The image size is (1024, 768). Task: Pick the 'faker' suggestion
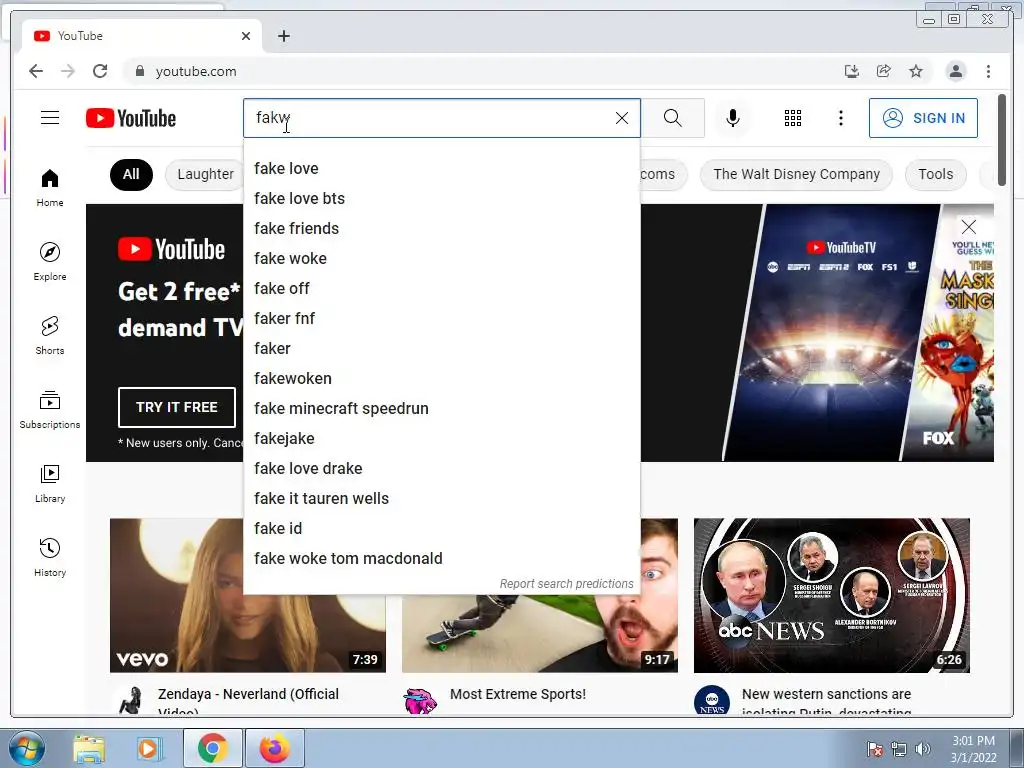[441, 349]
